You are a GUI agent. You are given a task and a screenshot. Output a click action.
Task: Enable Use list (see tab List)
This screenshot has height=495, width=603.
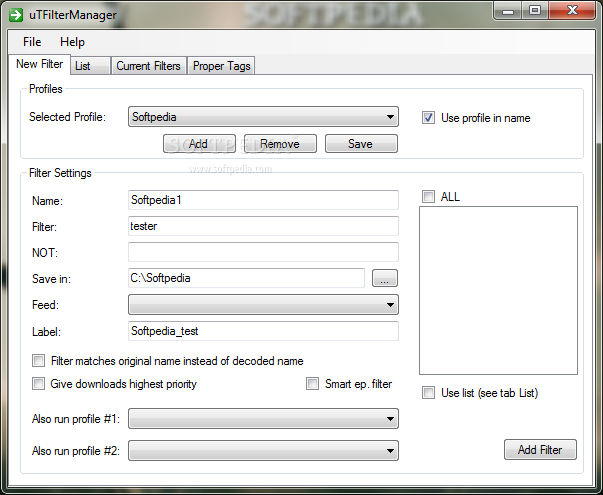(428, 393)
